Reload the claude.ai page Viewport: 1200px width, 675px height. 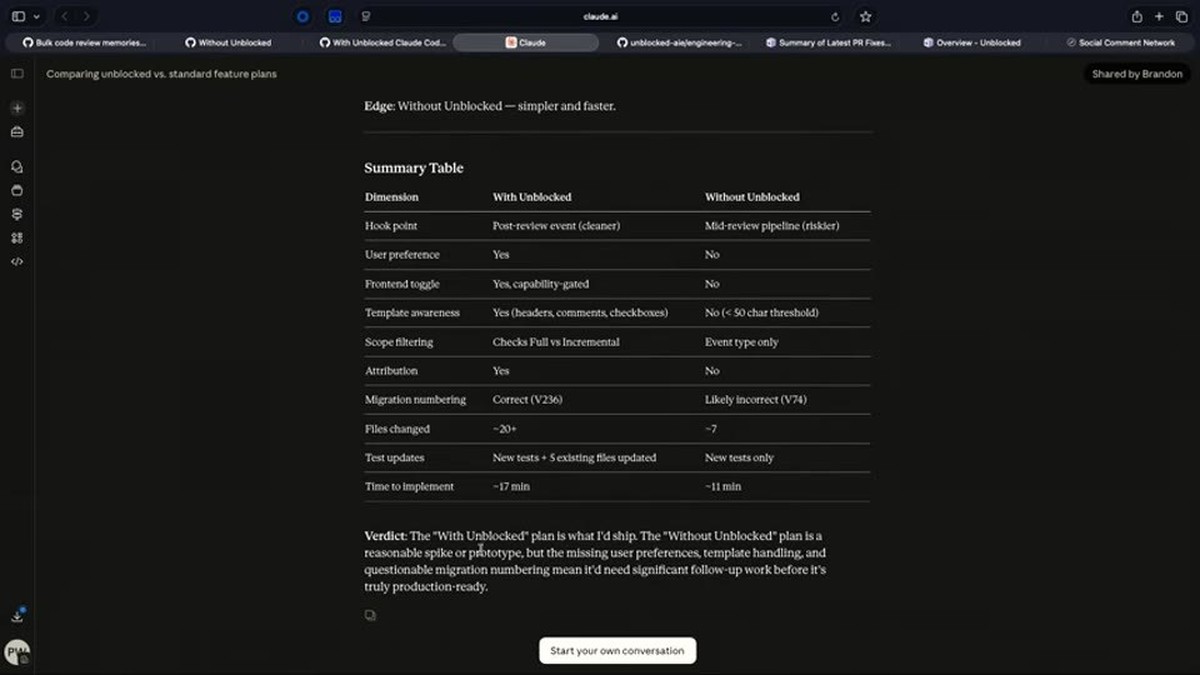coord(835,16)
